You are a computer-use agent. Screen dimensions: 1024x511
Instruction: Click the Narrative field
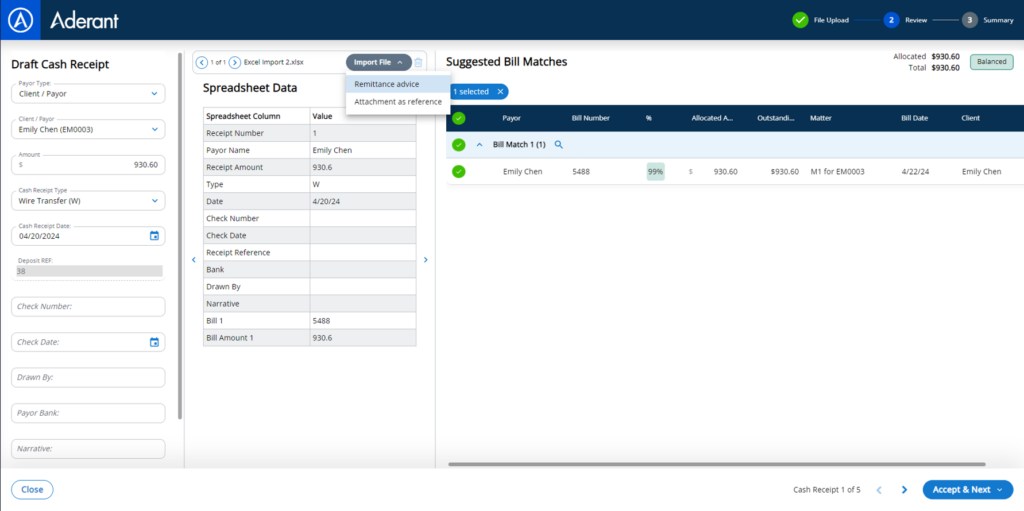(x=88, y=449)
